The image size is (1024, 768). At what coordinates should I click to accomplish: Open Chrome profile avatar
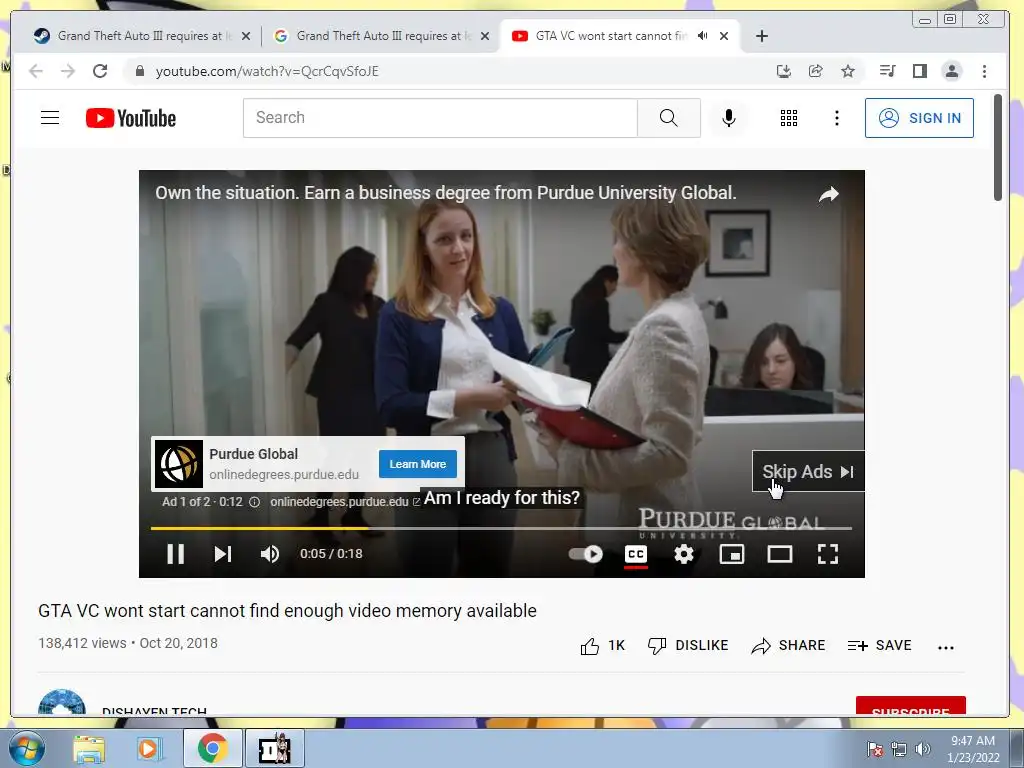point(952,71)
